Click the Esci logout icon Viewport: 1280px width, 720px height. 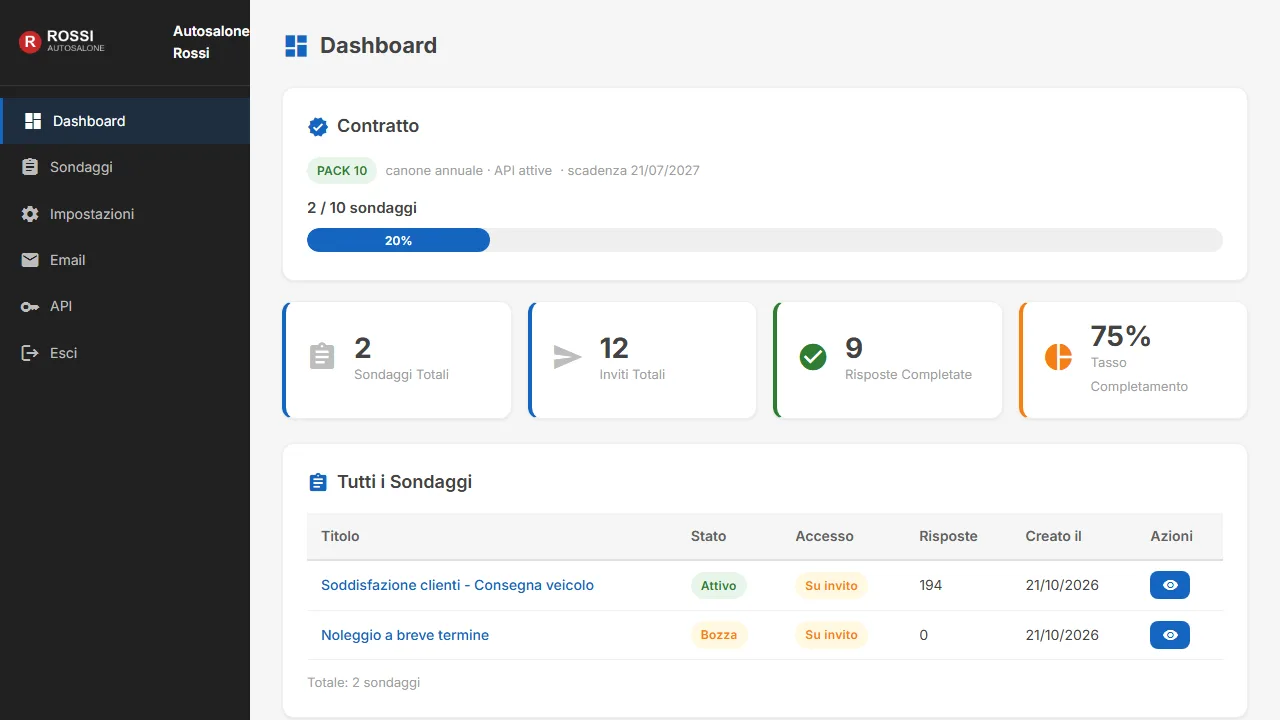pos(30,353)
